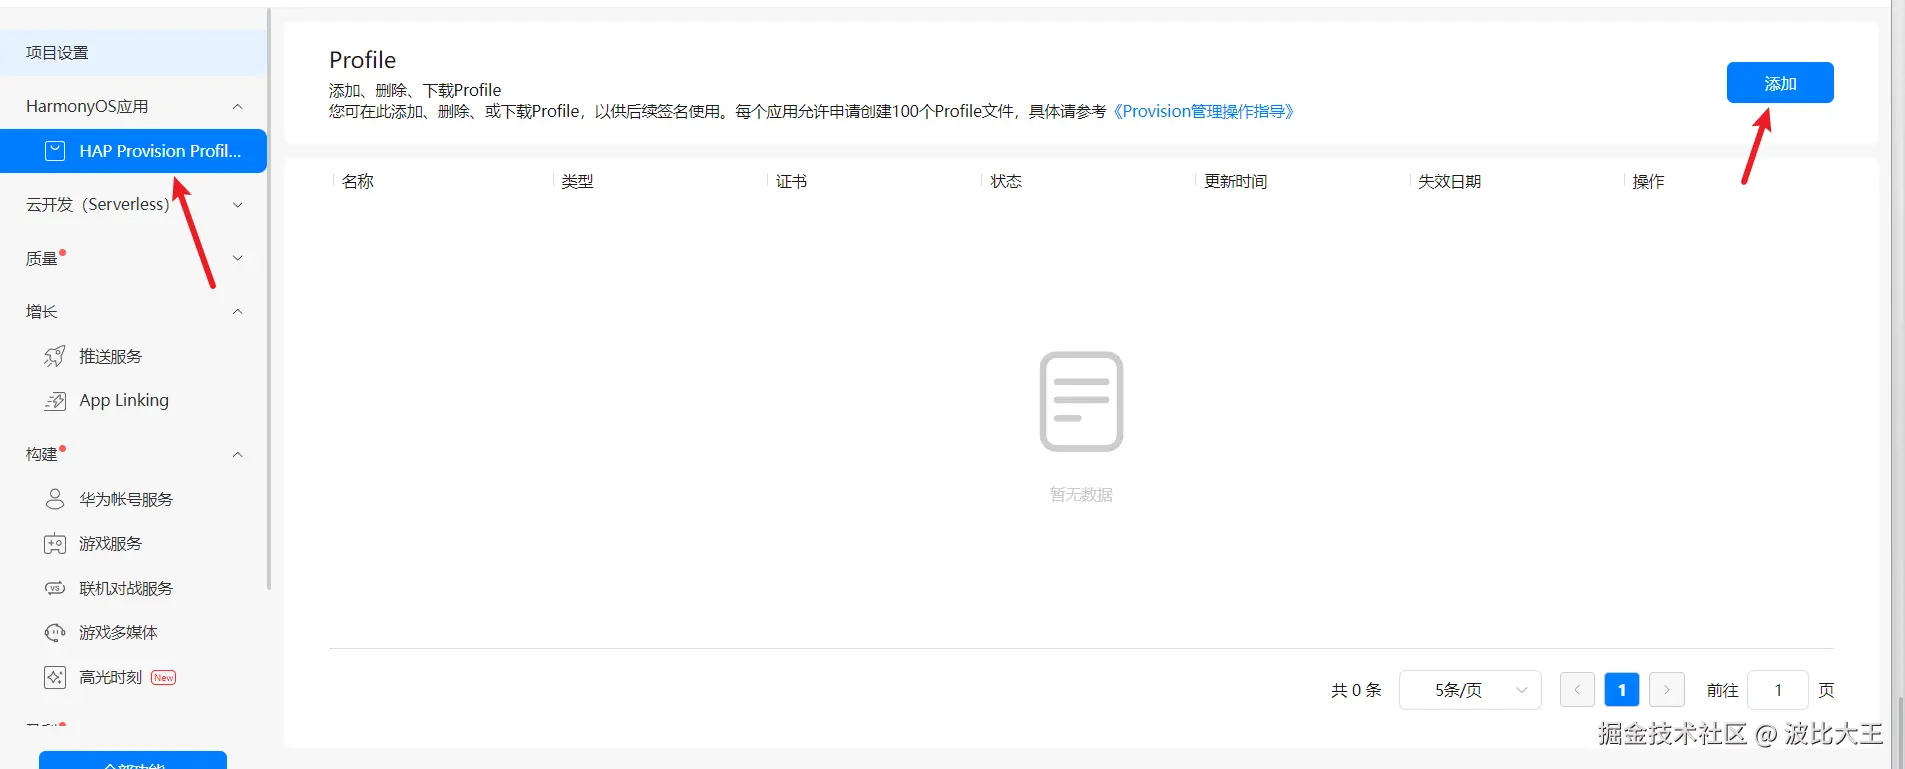
Task: Open 联机对战服务 menu item
Action: pos(133,588)
